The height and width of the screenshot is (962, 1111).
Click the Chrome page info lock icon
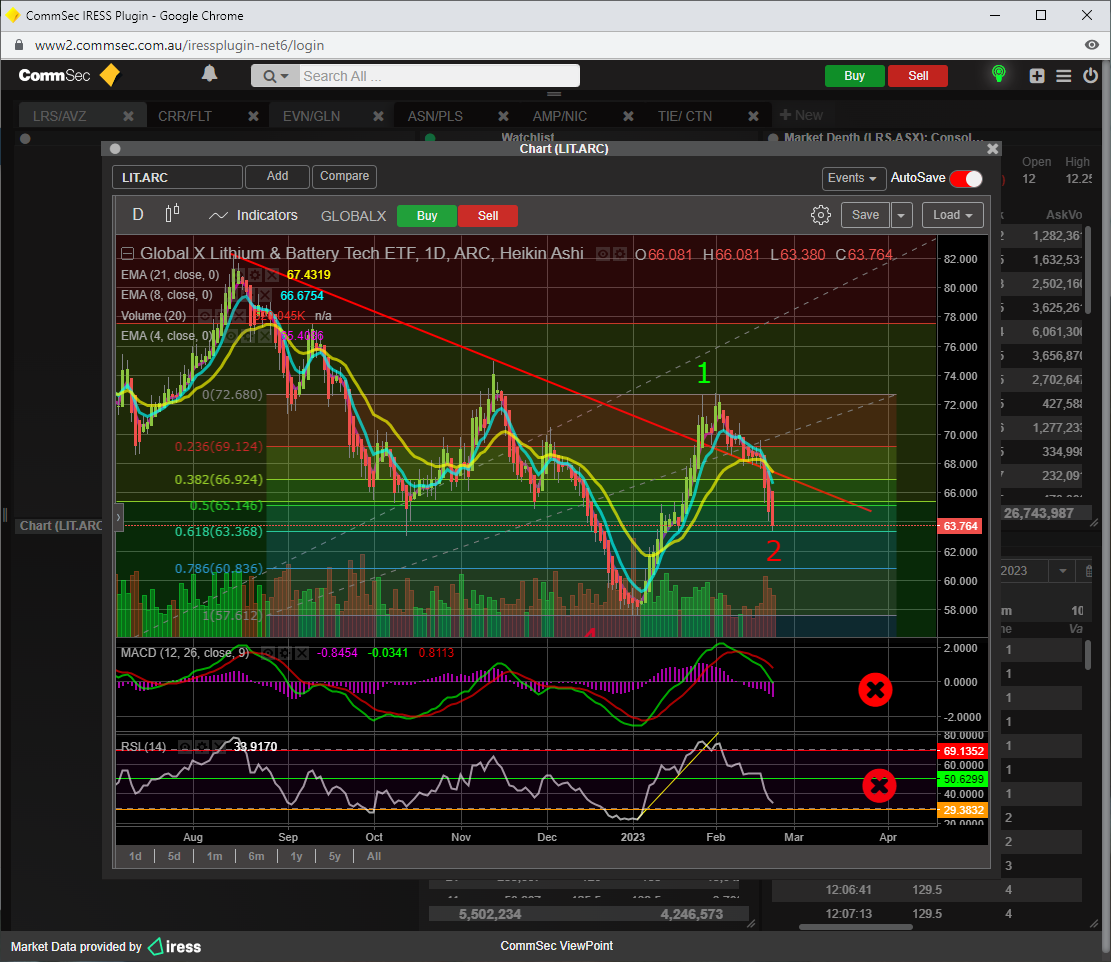(19, 45)
